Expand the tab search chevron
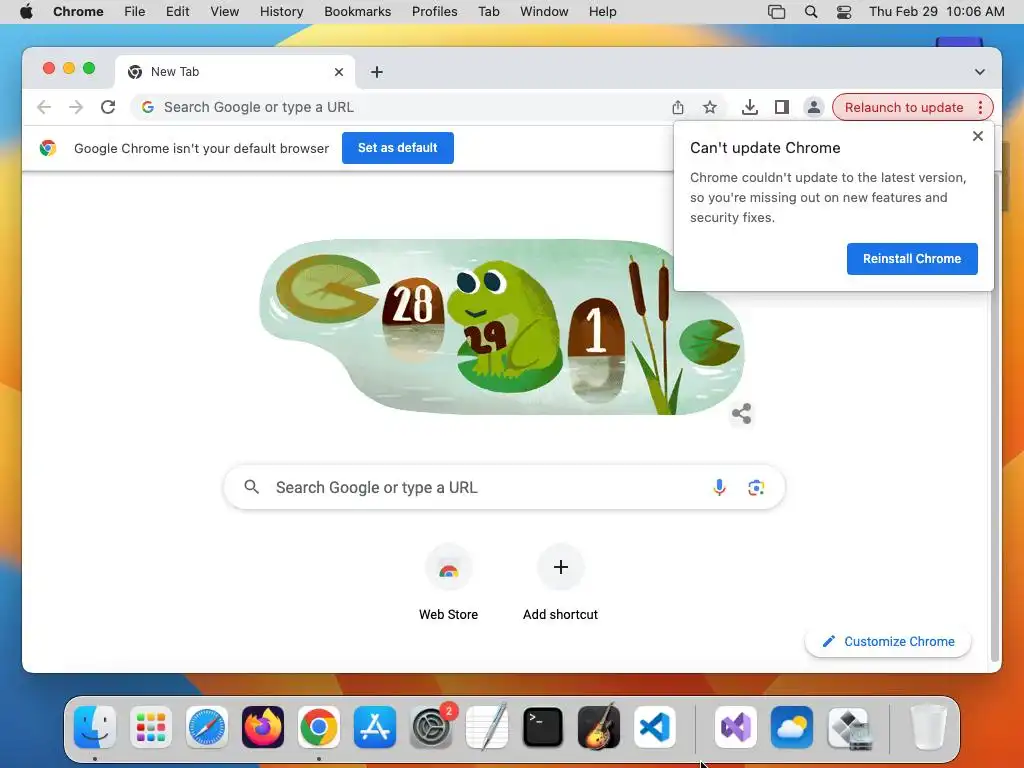This screenshot has width=1024, height=768. point(980,72)
